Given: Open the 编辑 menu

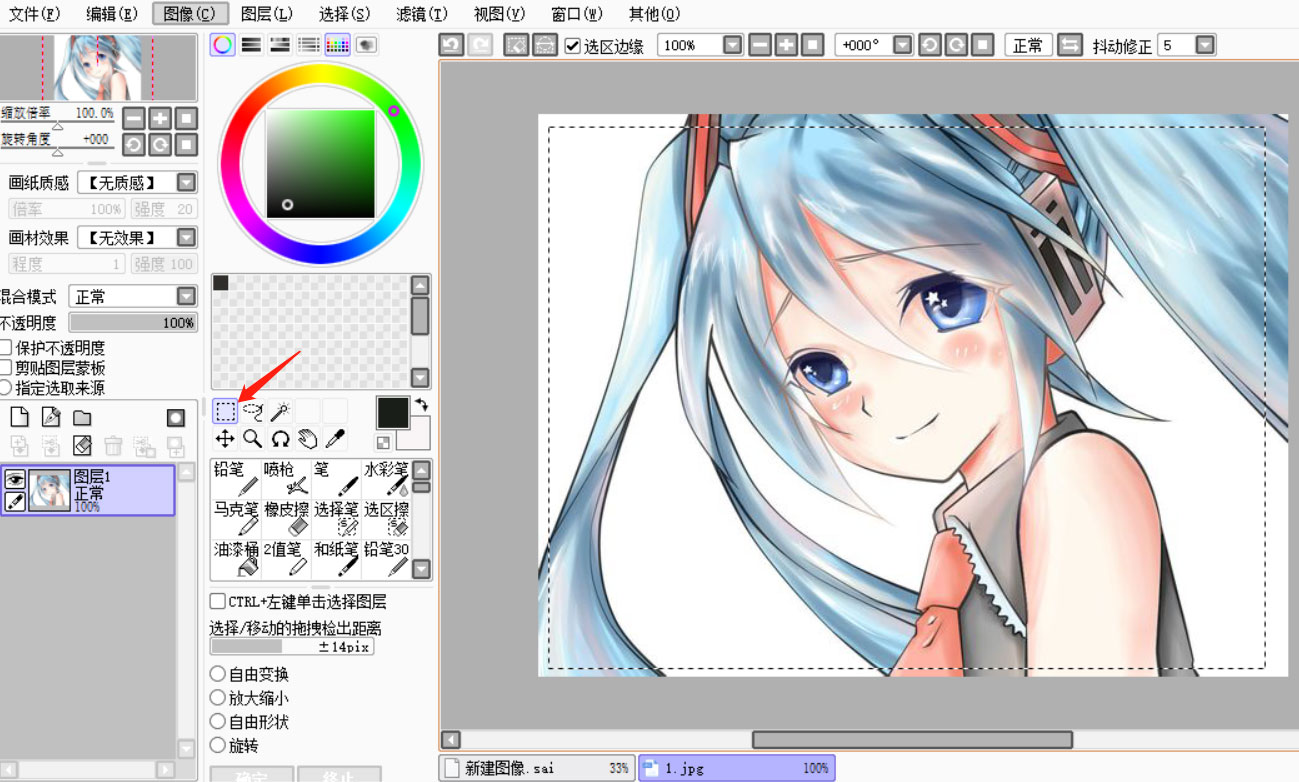Looking at the screenshot, I should pos(112,14).
